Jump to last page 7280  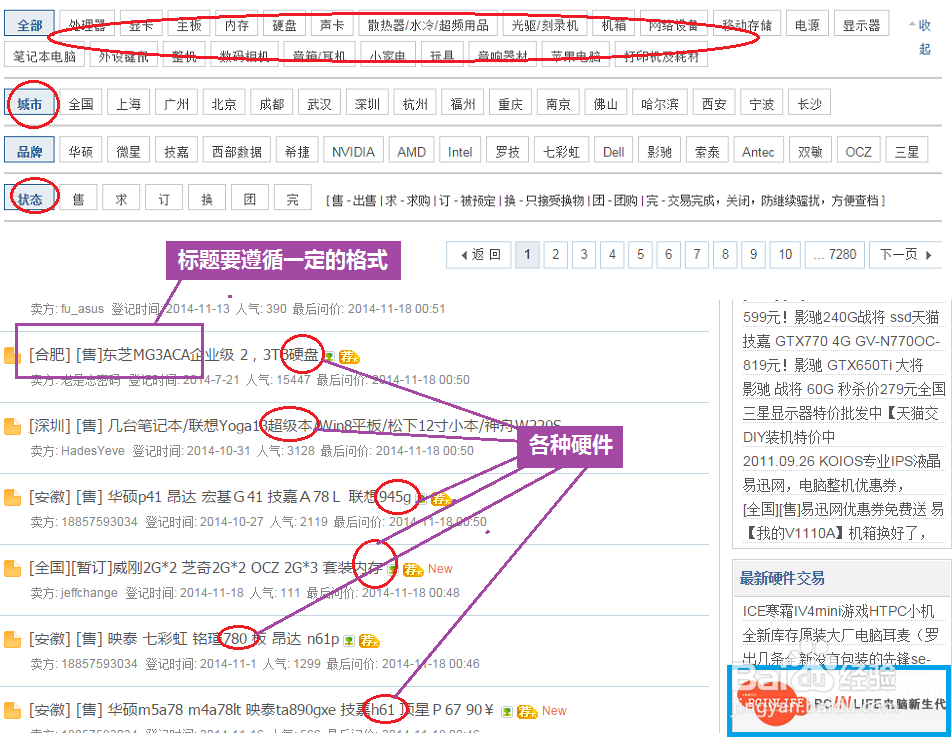point(835,254)
